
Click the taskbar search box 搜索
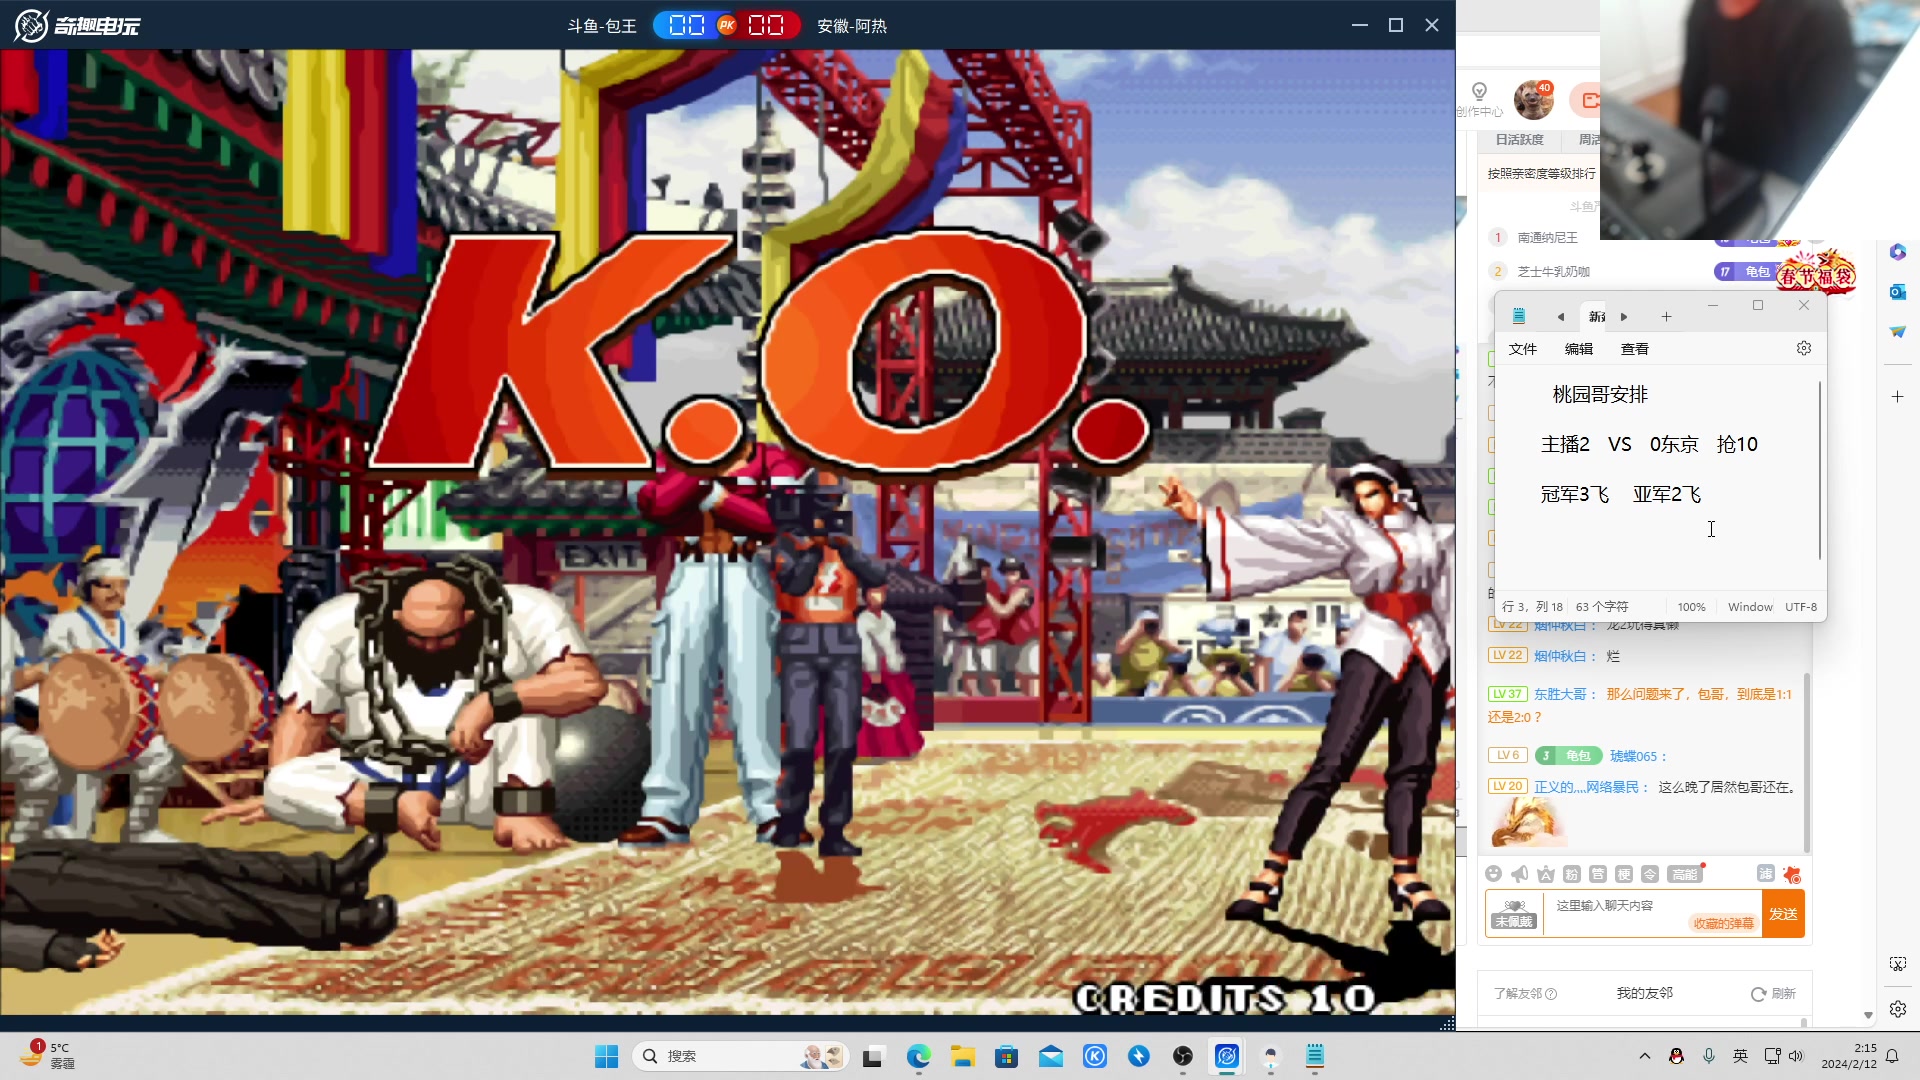740,1056
